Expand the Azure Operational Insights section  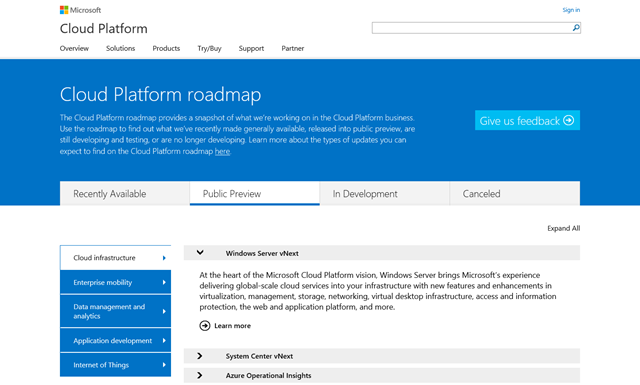[200, 375]
